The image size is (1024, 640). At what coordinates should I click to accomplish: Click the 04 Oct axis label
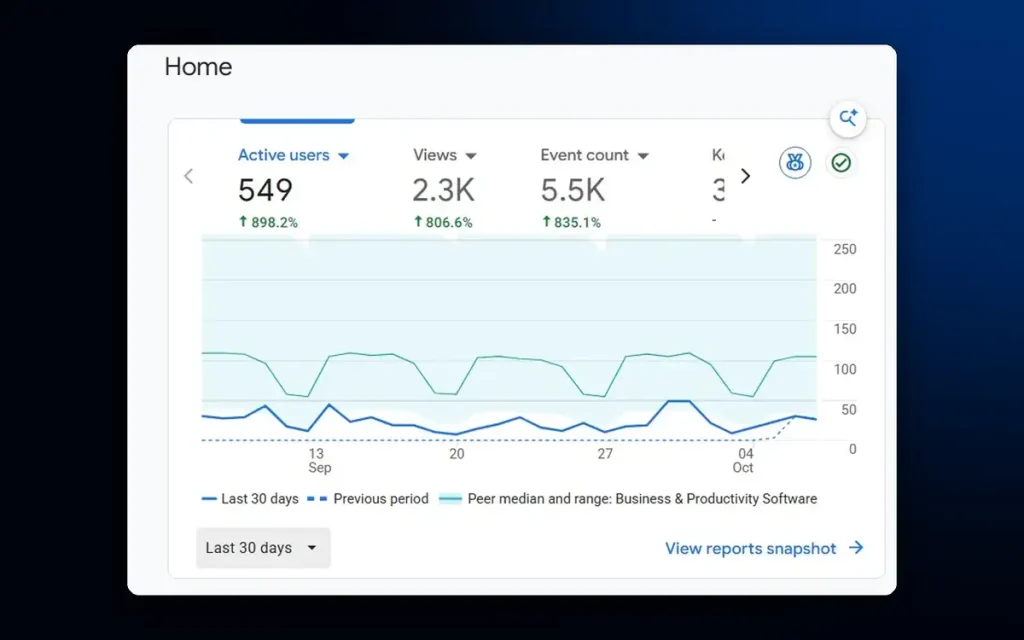[744, 460]
